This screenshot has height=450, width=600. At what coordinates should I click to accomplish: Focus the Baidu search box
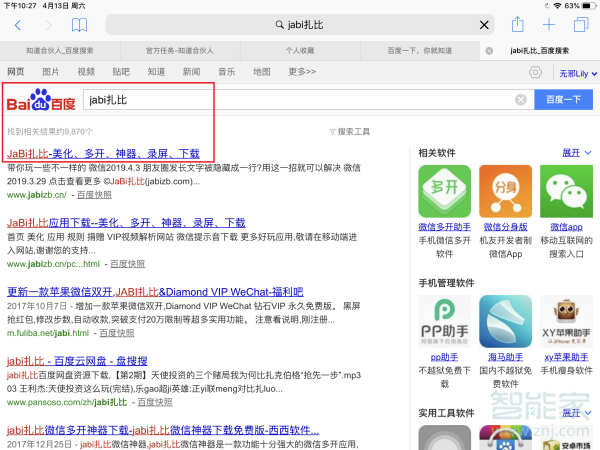click(298, 100)
